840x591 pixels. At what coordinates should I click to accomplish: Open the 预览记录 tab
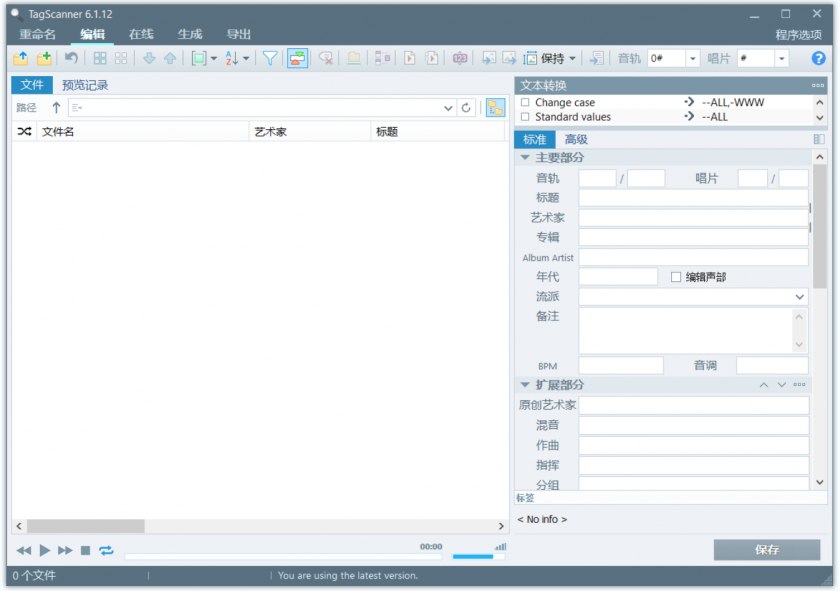[x=85, y=85]
